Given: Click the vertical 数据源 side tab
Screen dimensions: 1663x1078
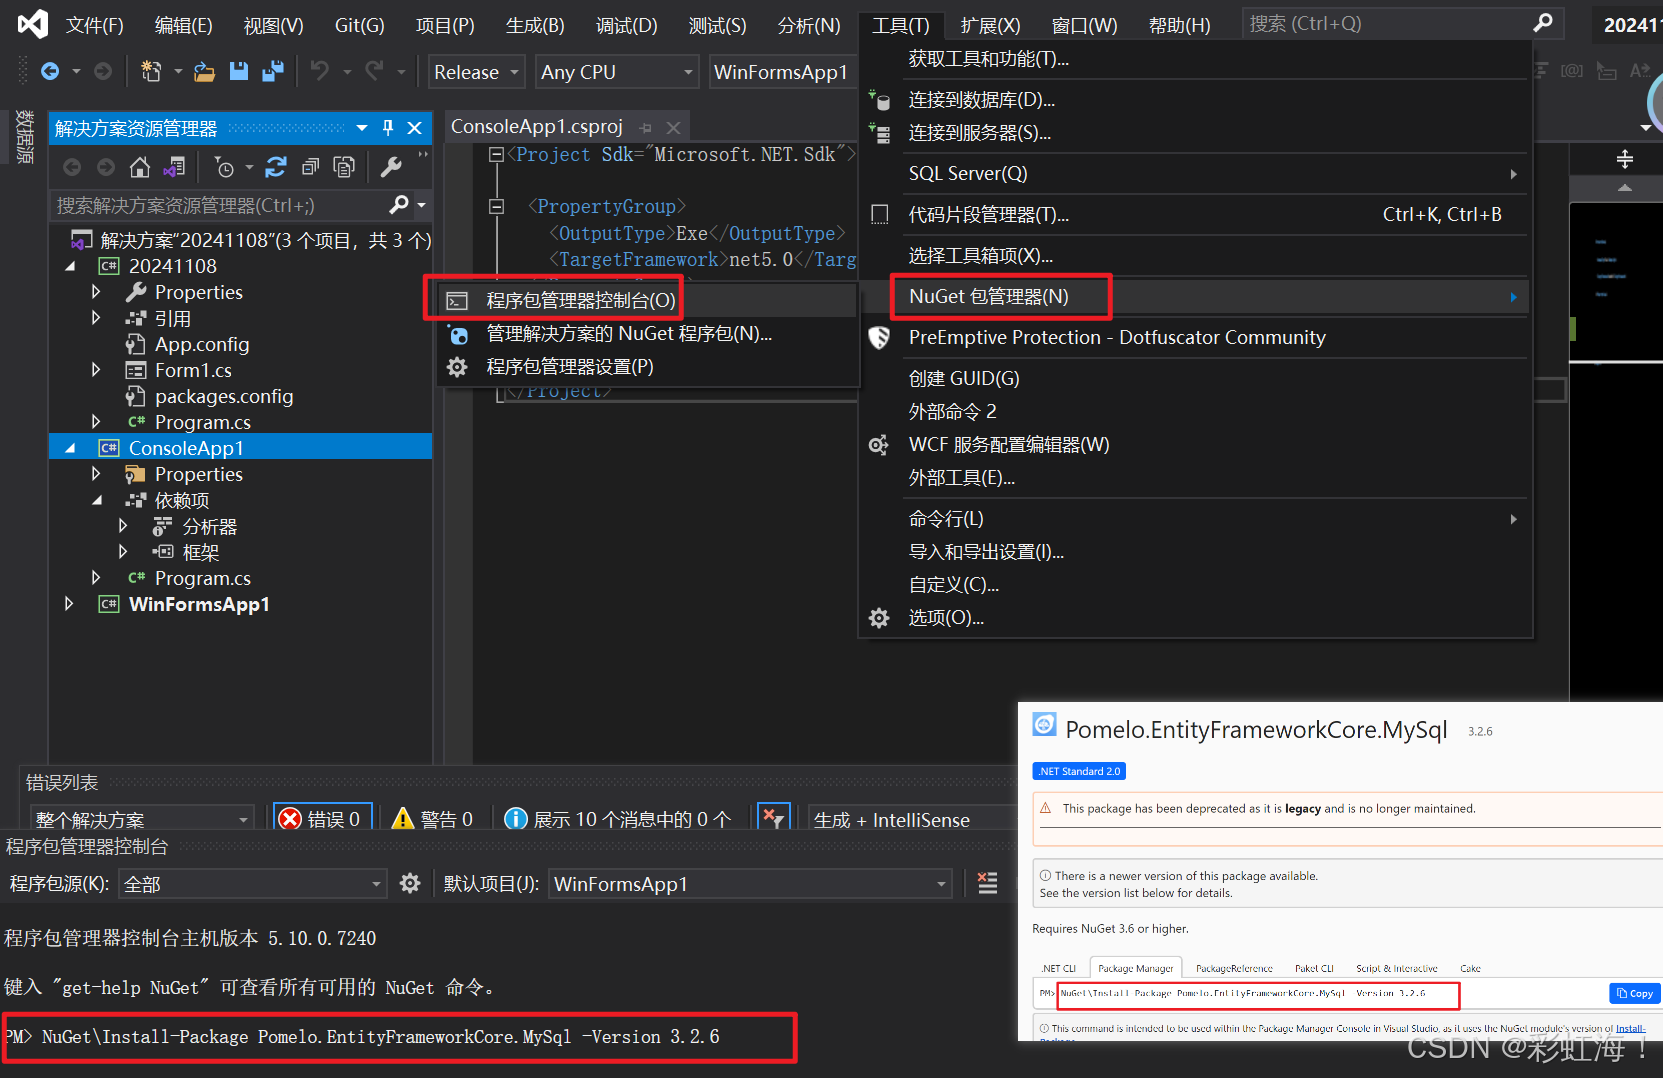Looking at the screenshot, I should (25, 137).
